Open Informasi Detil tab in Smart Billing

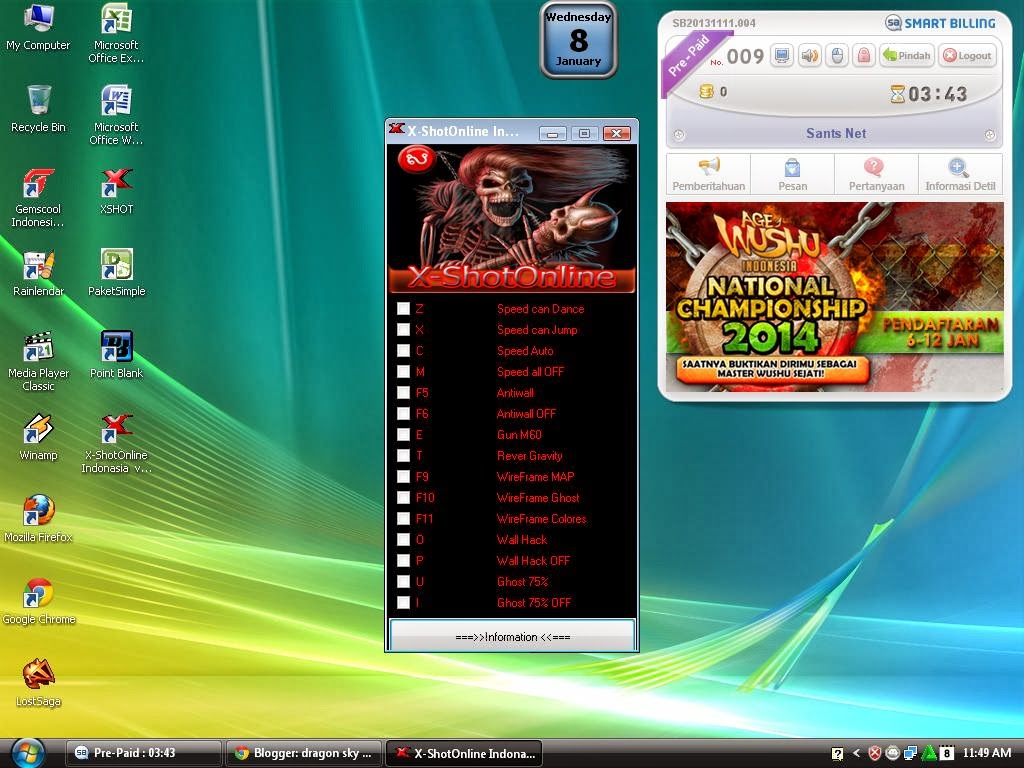point(960,174)
